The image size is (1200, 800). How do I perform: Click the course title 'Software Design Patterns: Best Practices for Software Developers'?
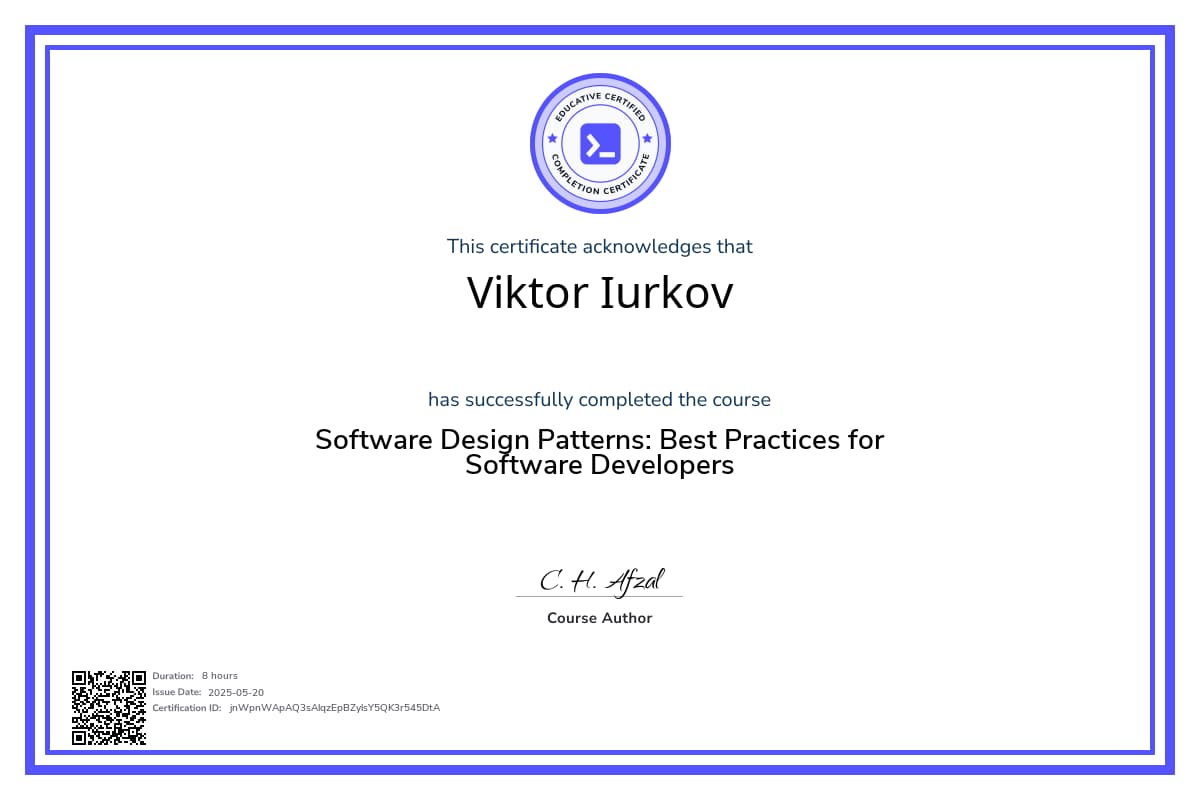pyautogui.click(x=600, y=452)
